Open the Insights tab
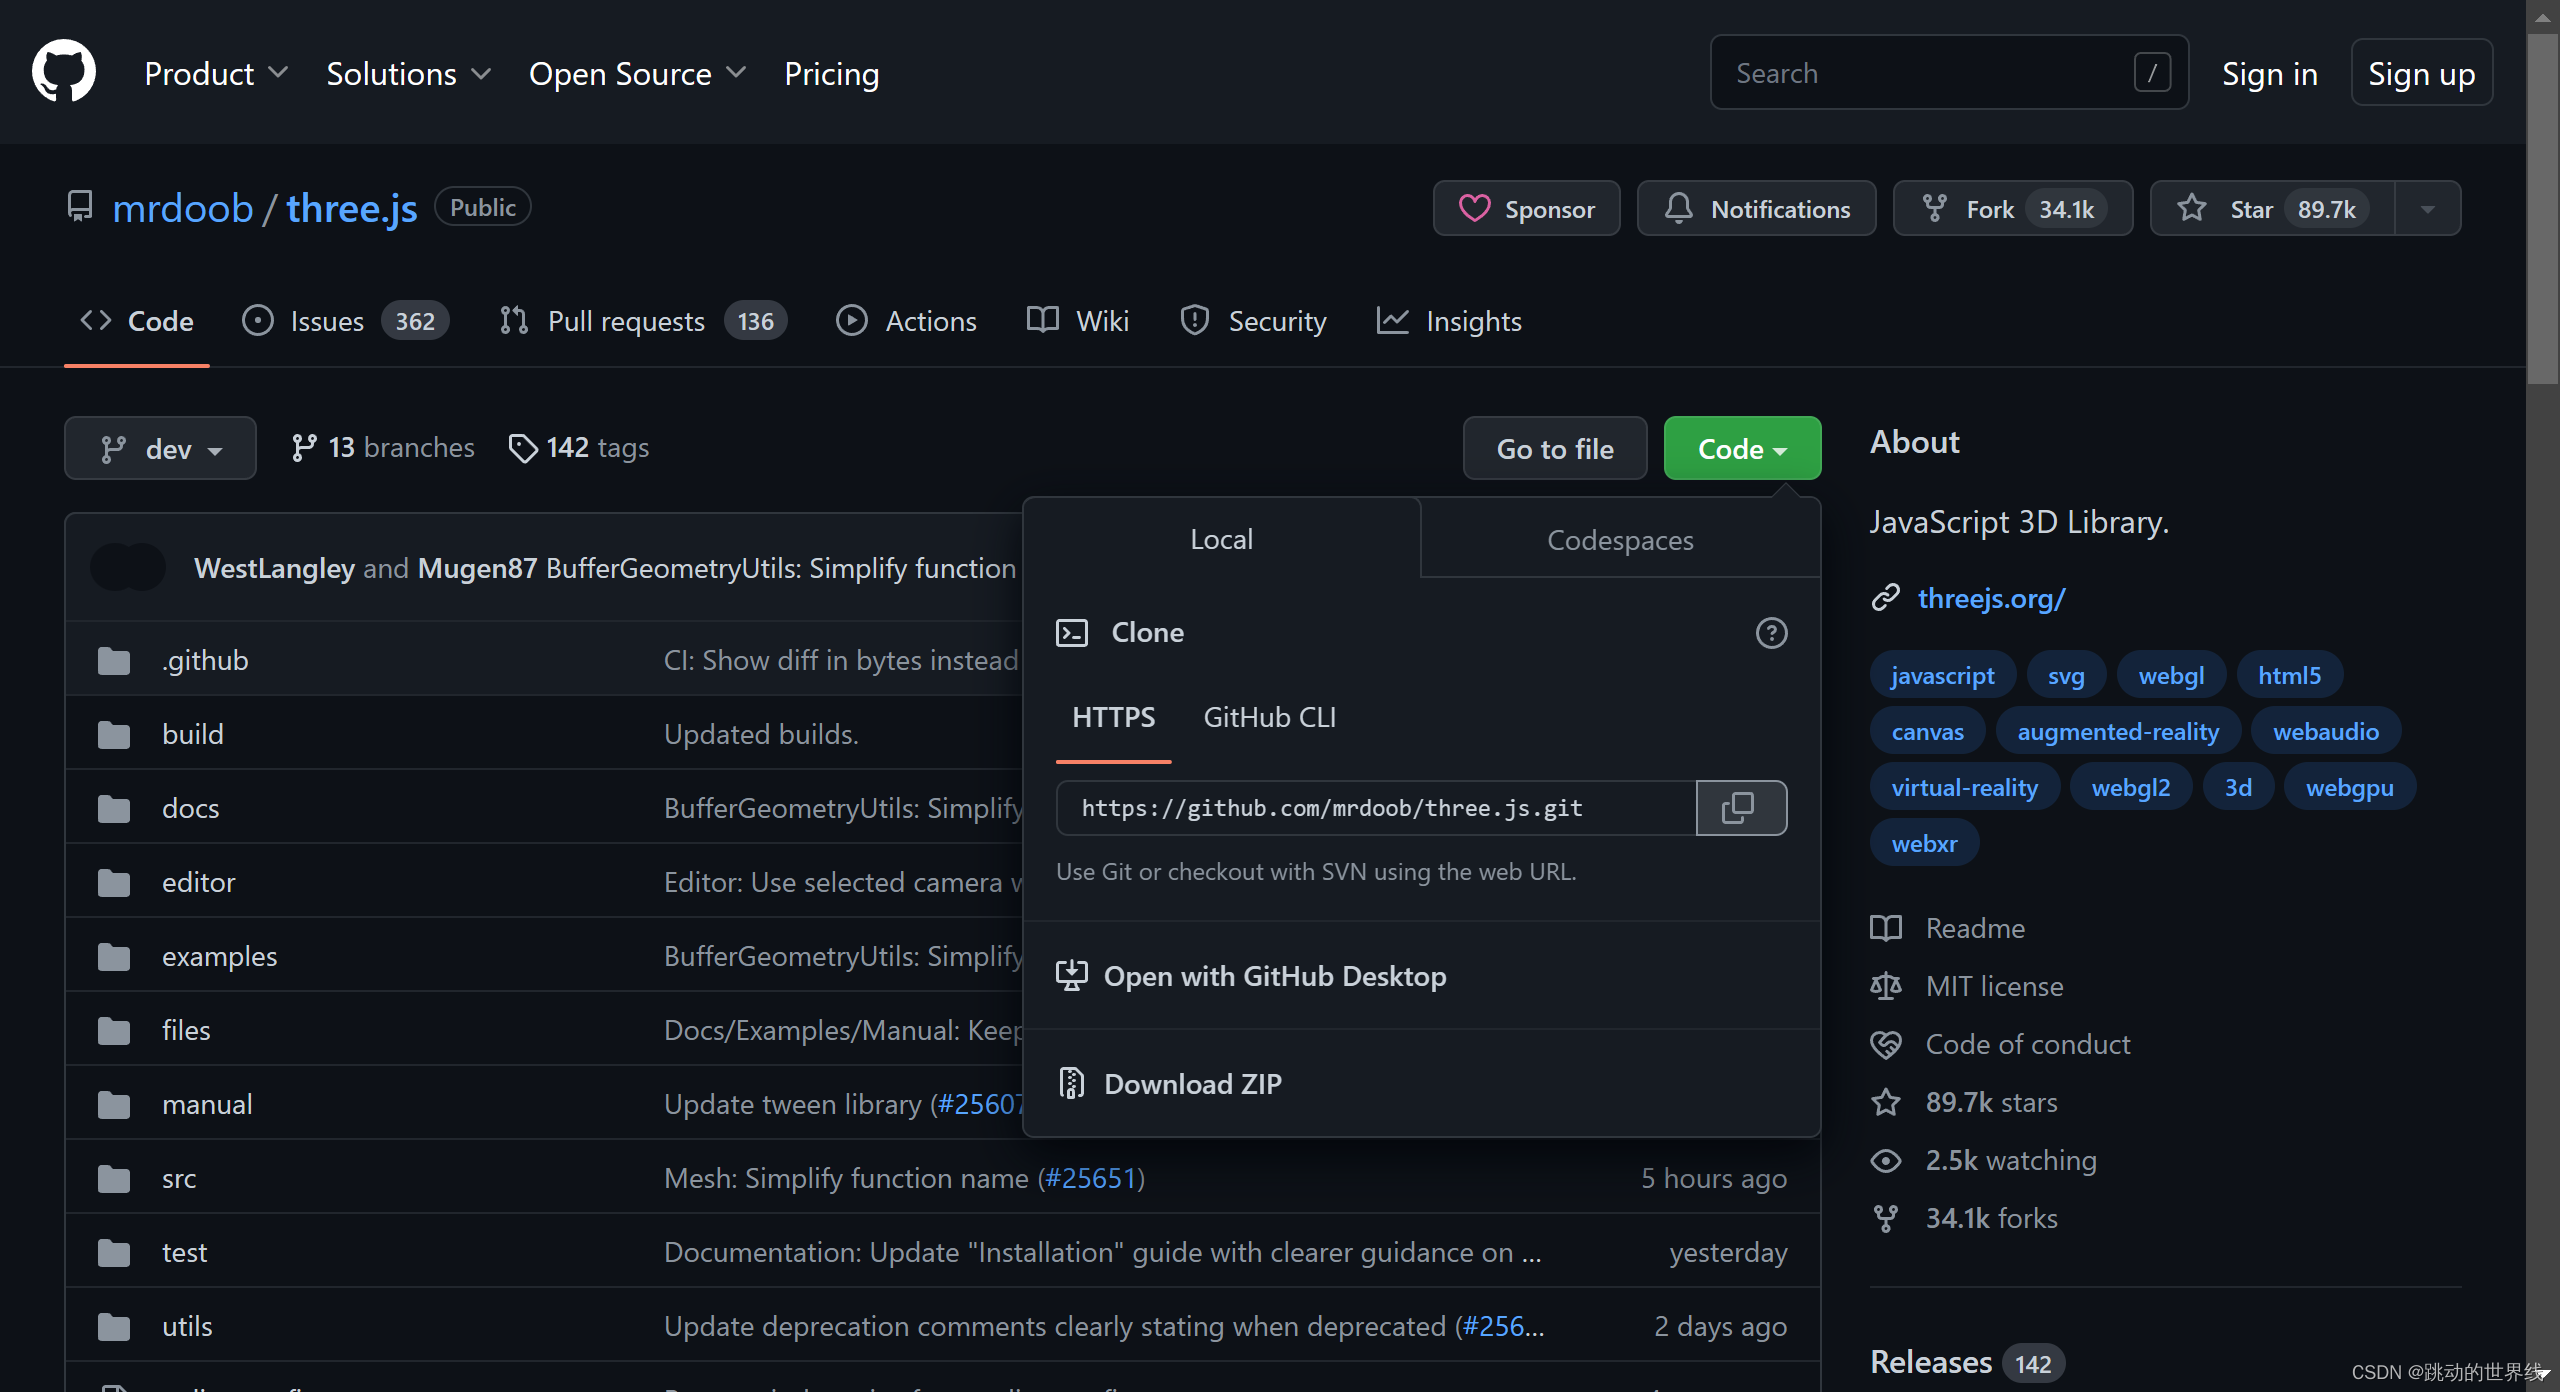2560x1392 pixels. coord(1449,321)
